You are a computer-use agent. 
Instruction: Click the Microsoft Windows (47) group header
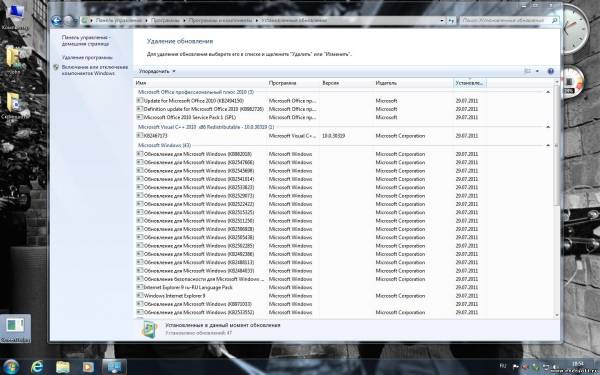tap(164, 145)
